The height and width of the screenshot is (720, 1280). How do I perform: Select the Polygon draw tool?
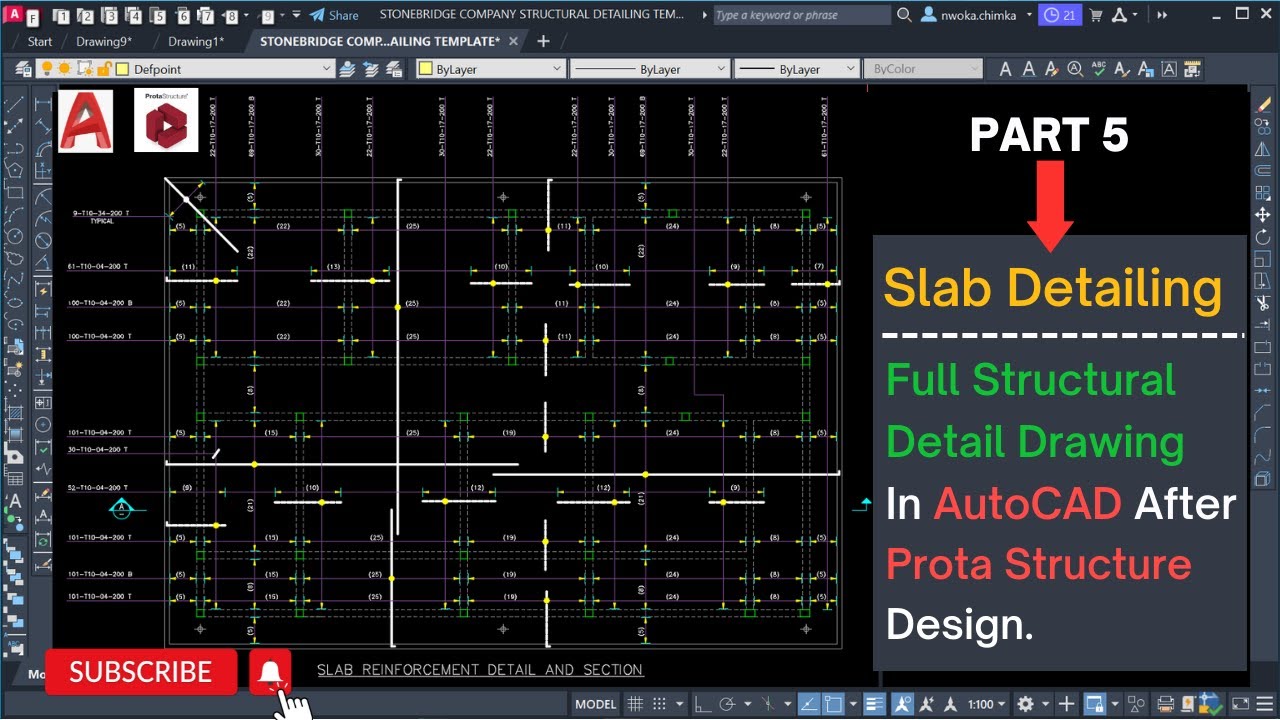click(14, 168)
